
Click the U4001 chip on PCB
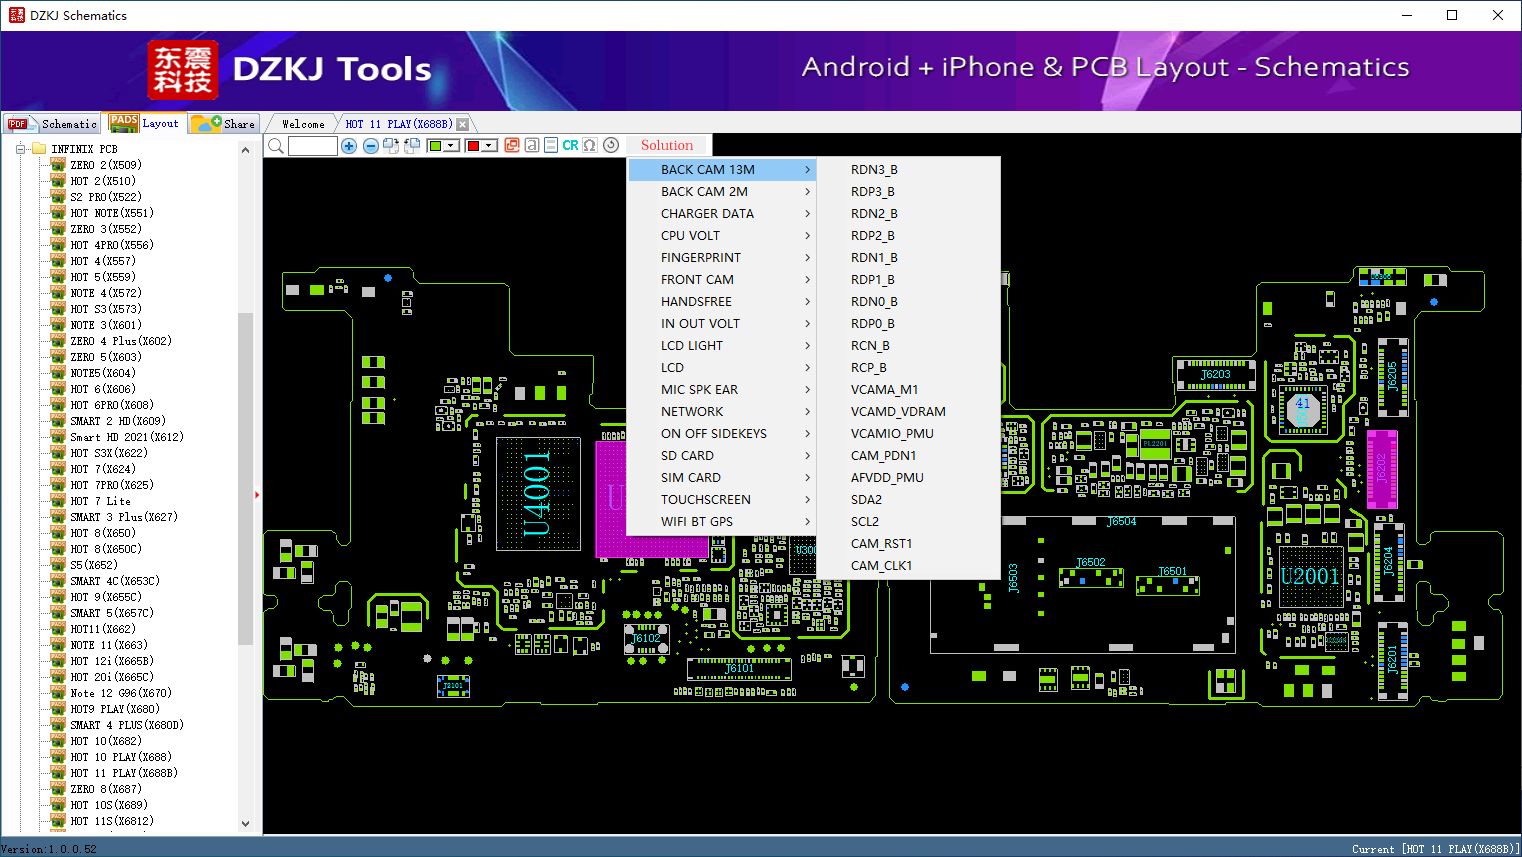click(538, 493)
